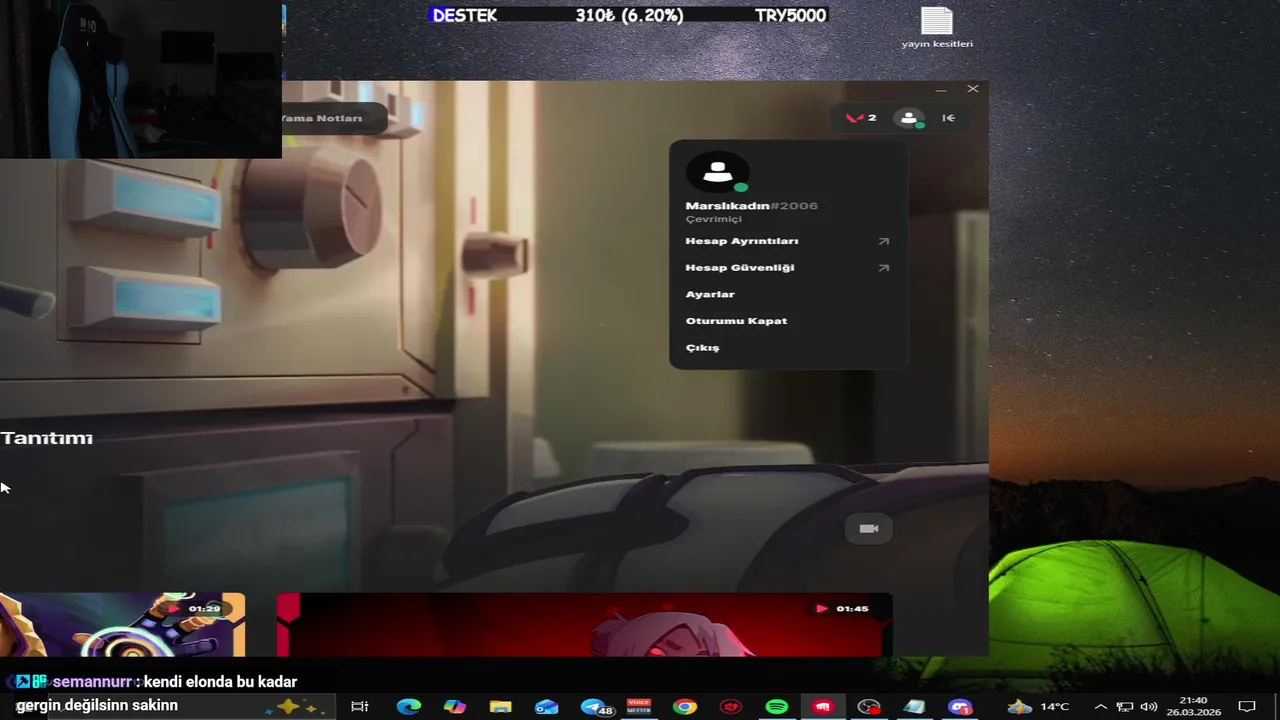Open external link arrow beside Hesap Ayrıntıları
Viewport: 1280px width, 720px height.
(883, 241)
